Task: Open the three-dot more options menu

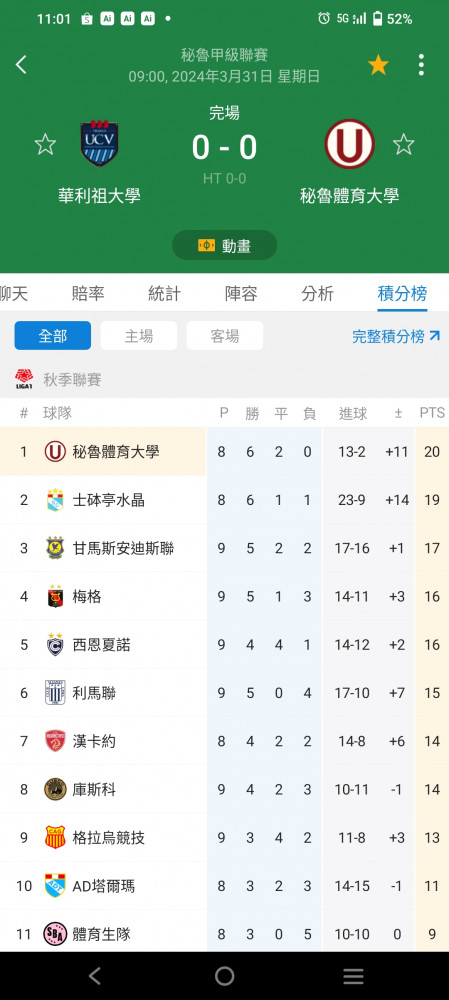Action: [x=421, y=64]
